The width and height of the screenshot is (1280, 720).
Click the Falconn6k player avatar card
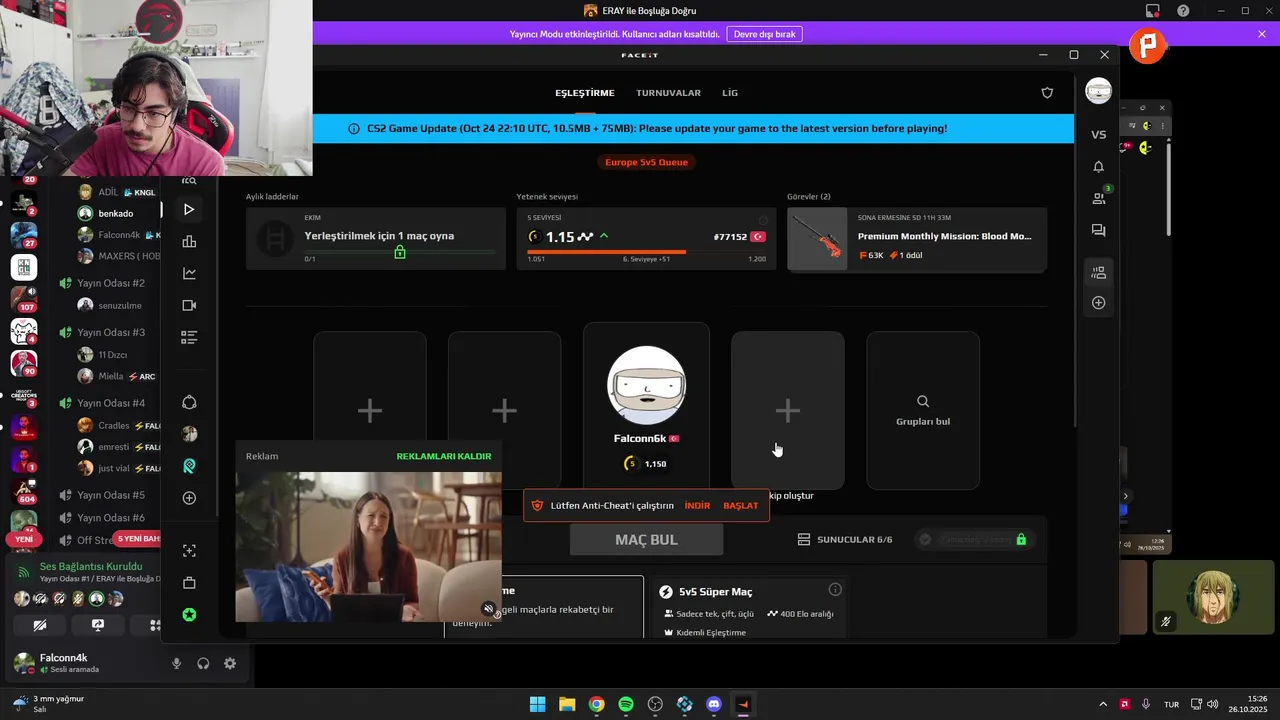click(647, 405)
